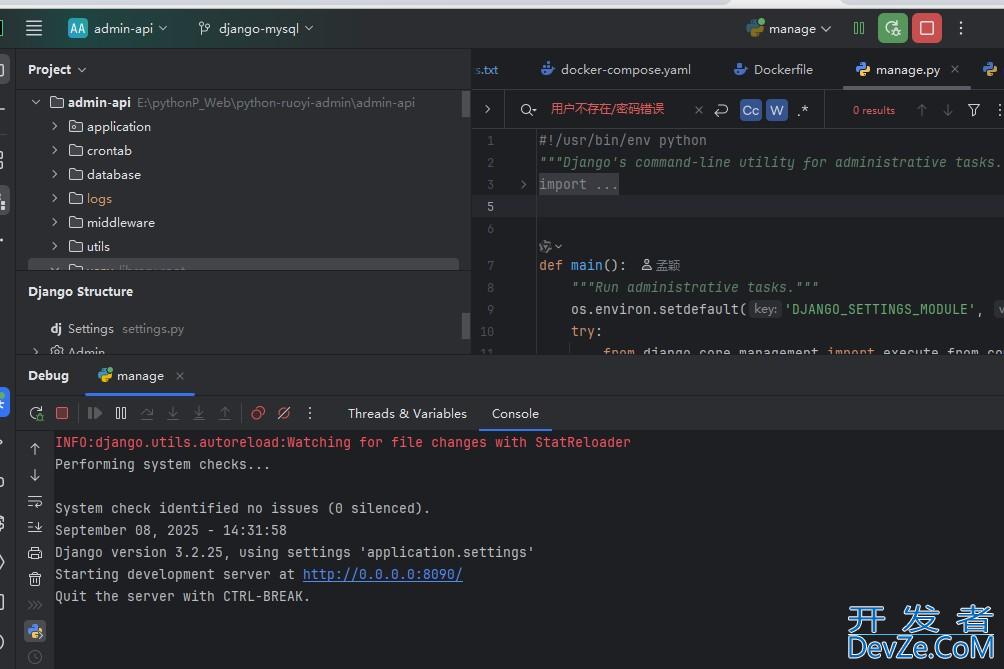
Task: Toggle Match Case (Cc) in search
Action: tap(750, 110)
